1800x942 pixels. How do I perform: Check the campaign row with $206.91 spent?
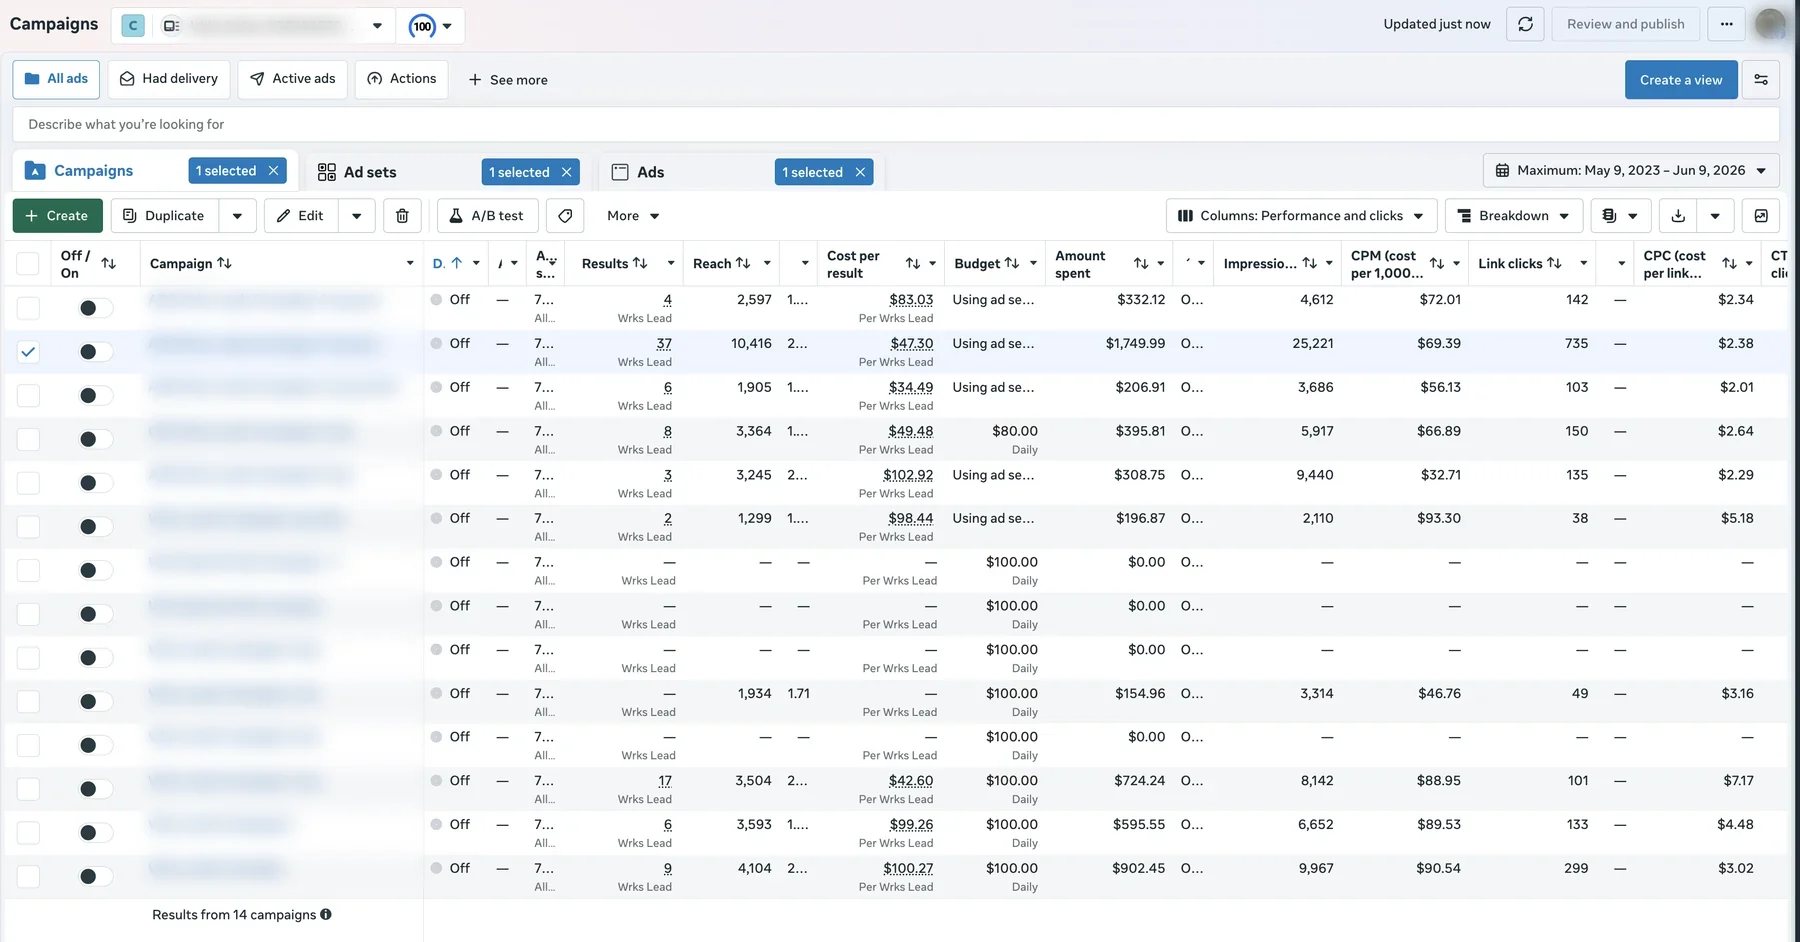28,395
